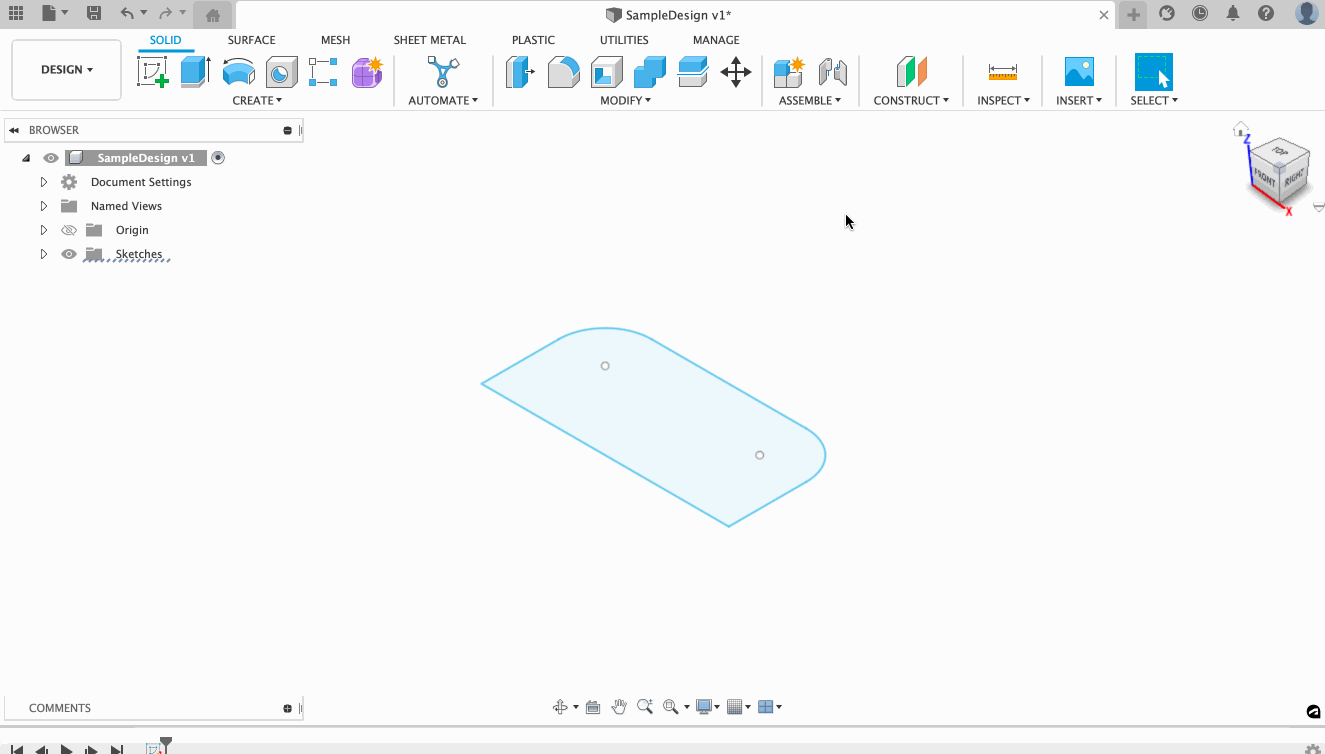The height and width of the screenshot is (754, 1325).
Task: Open the UTILITIES tab
Action: click(624, 40)
